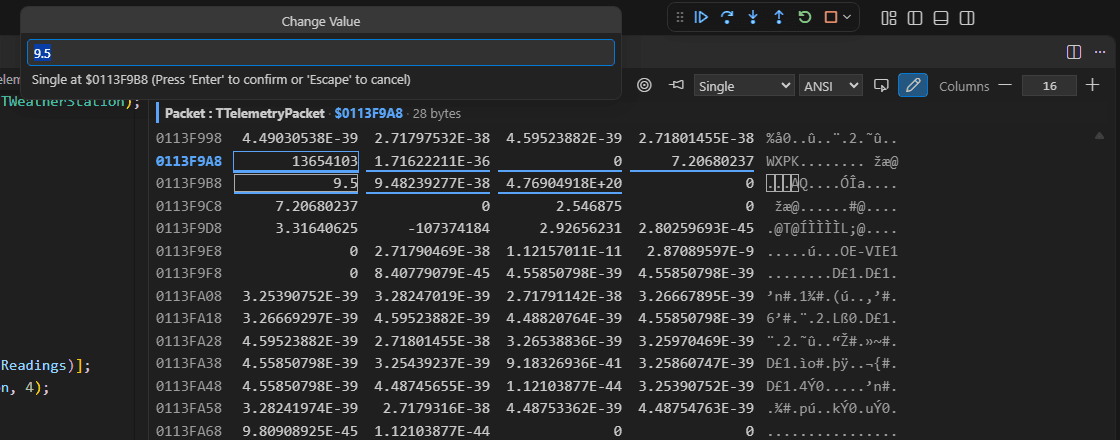This screenshot has width=1120, height=440.
Task: Click the Columns count field showing 16
Action: coord(1049,86)
